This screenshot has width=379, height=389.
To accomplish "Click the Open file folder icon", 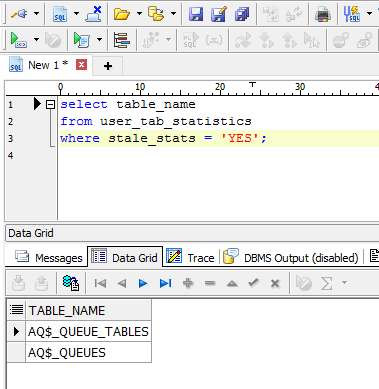I will [x=122, y=14].
